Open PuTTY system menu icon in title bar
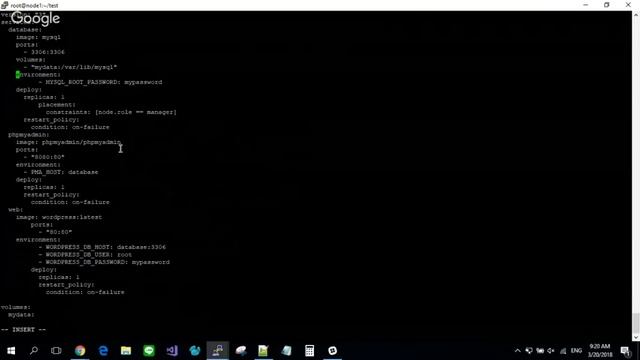This screenshot has width=640, height=360. click(4, 5)
